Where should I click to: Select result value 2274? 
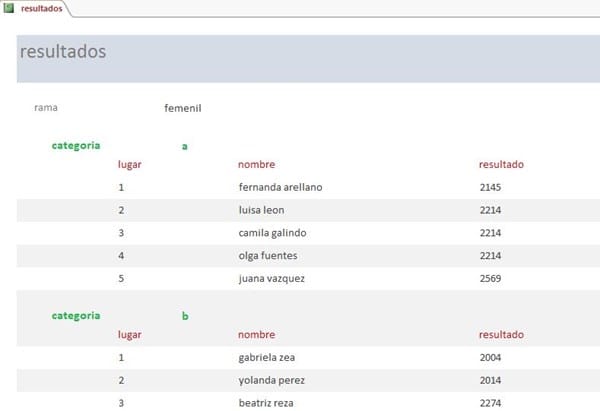pos(493,403)
